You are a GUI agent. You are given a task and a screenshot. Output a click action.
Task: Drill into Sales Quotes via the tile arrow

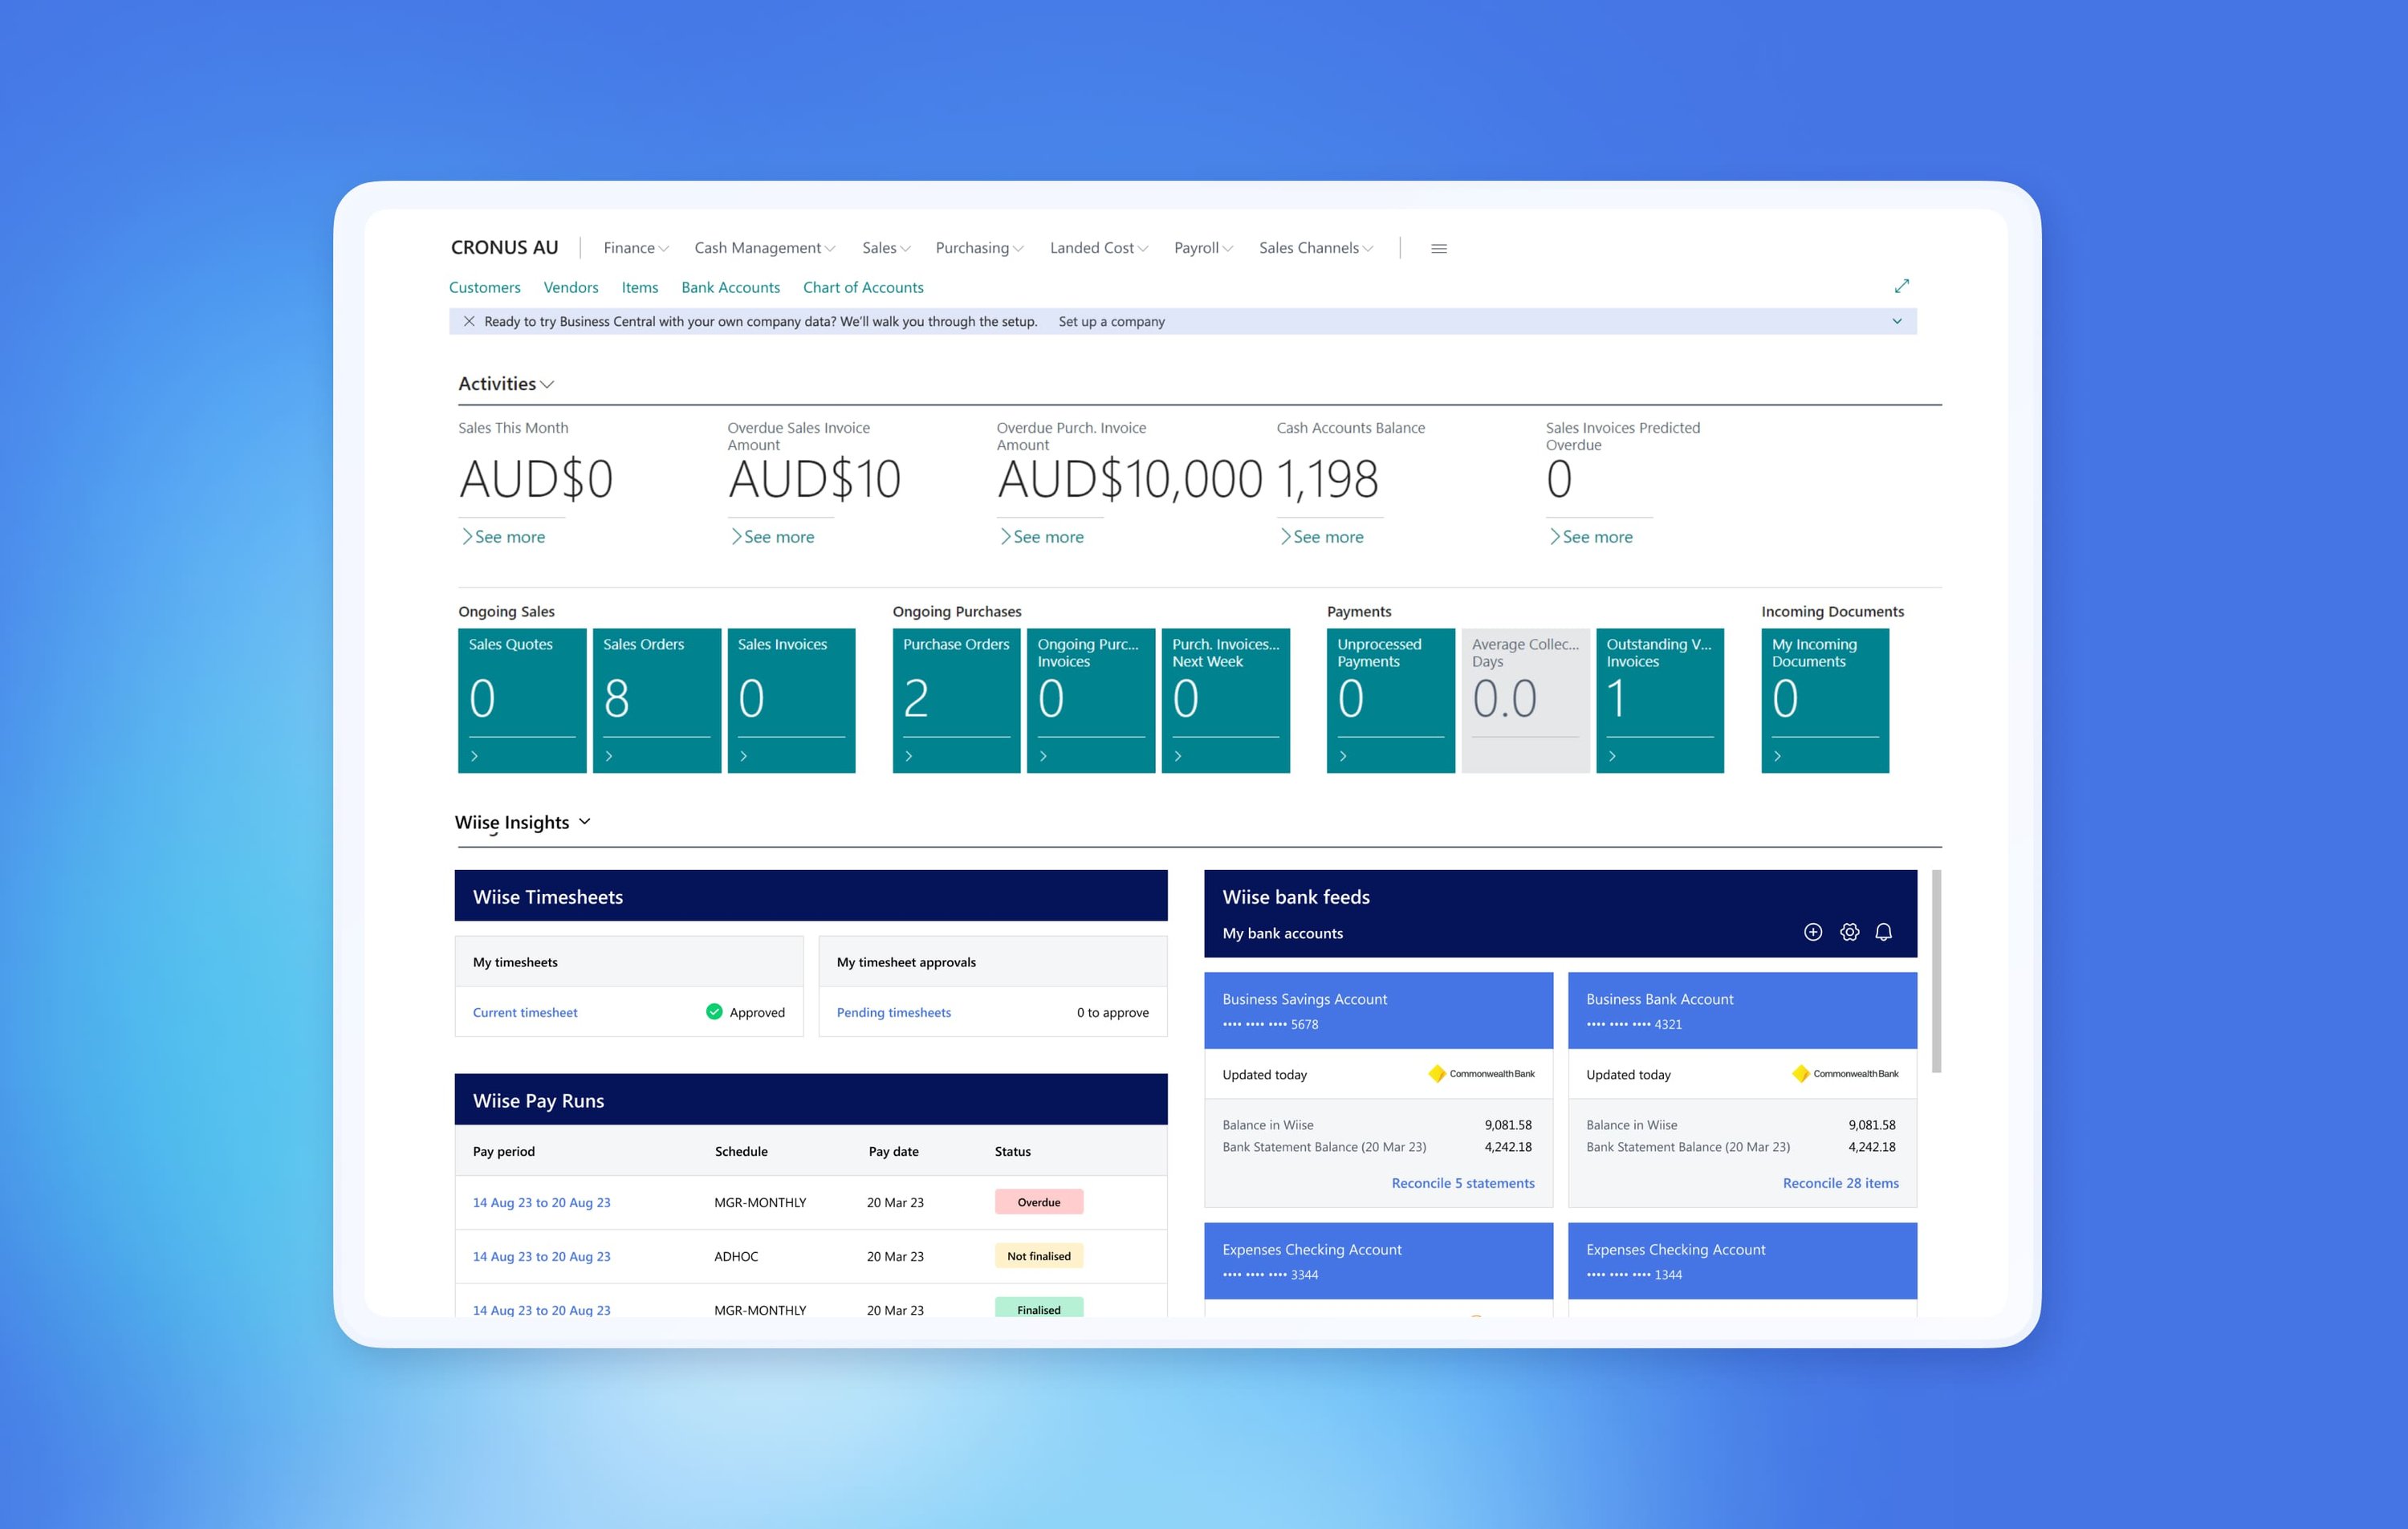475,756
